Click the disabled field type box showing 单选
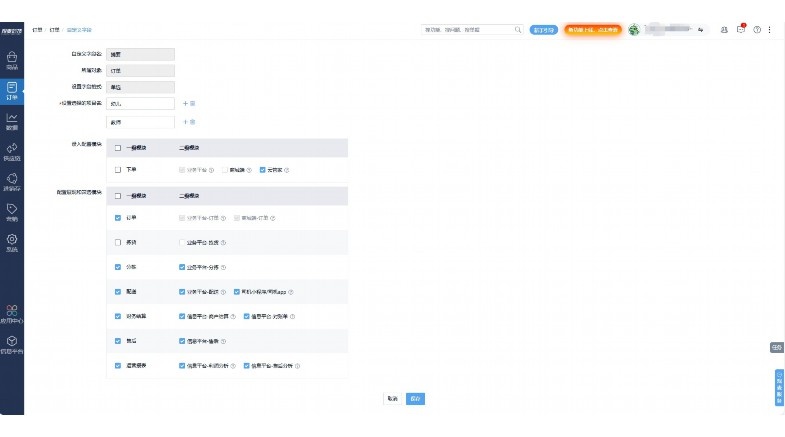The image size is (785, 437). pyautogui.click(x=140, y=87)
